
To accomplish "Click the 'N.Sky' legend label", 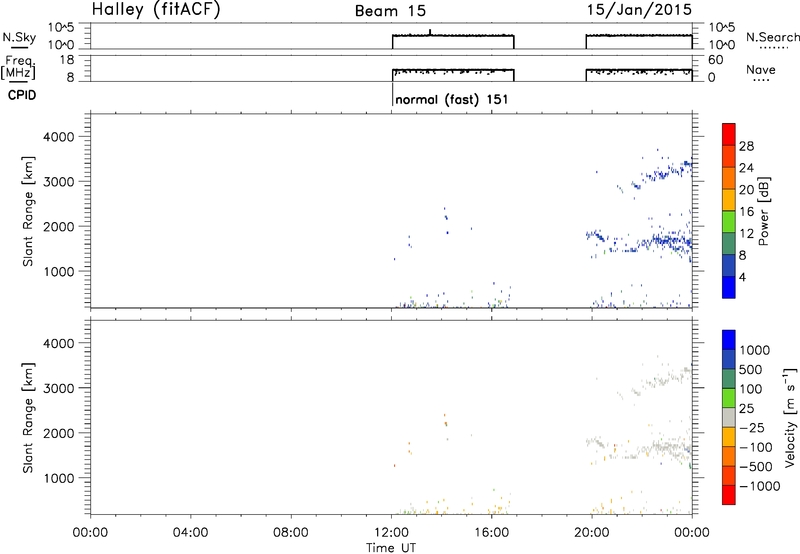I will pyautogui.click(x=19, y=37).
